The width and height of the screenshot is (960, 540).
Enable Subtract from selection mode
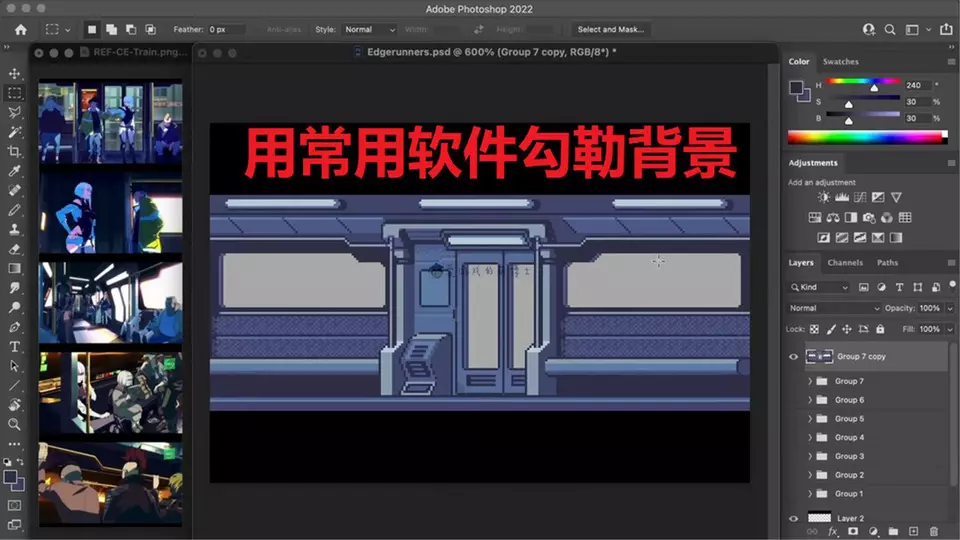pos(131,29)
